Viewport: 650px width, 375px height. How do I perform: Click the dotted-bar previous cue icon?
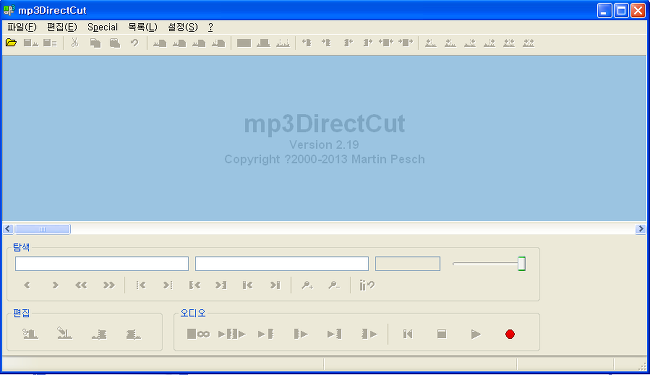click(141, 285)
